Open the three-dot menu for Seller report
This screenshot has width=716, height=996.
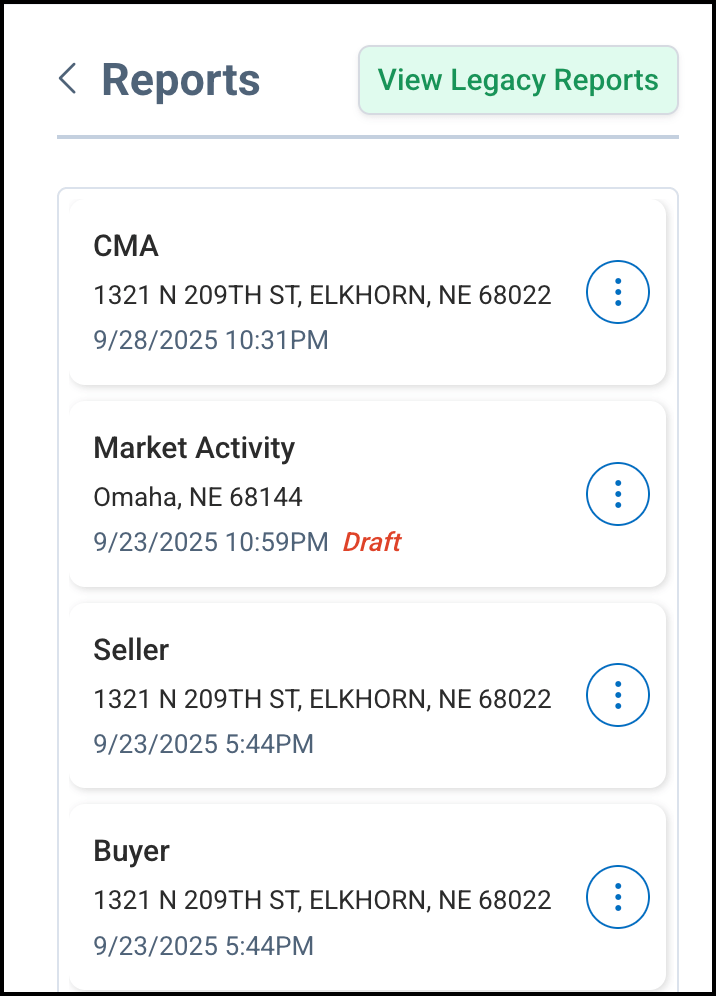coord(617,695)
